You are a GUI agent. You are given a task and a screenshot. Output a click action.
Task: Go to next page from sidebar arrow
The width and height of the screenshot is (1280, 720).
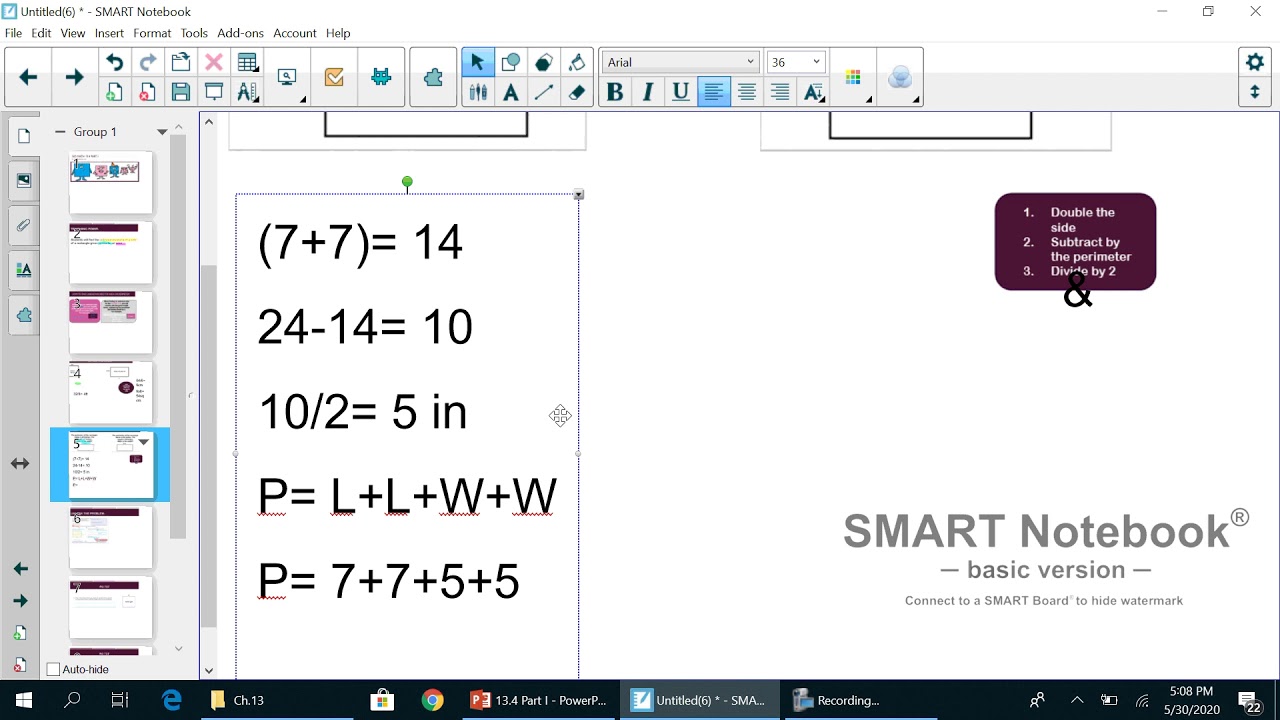click(x=21, y=601)
